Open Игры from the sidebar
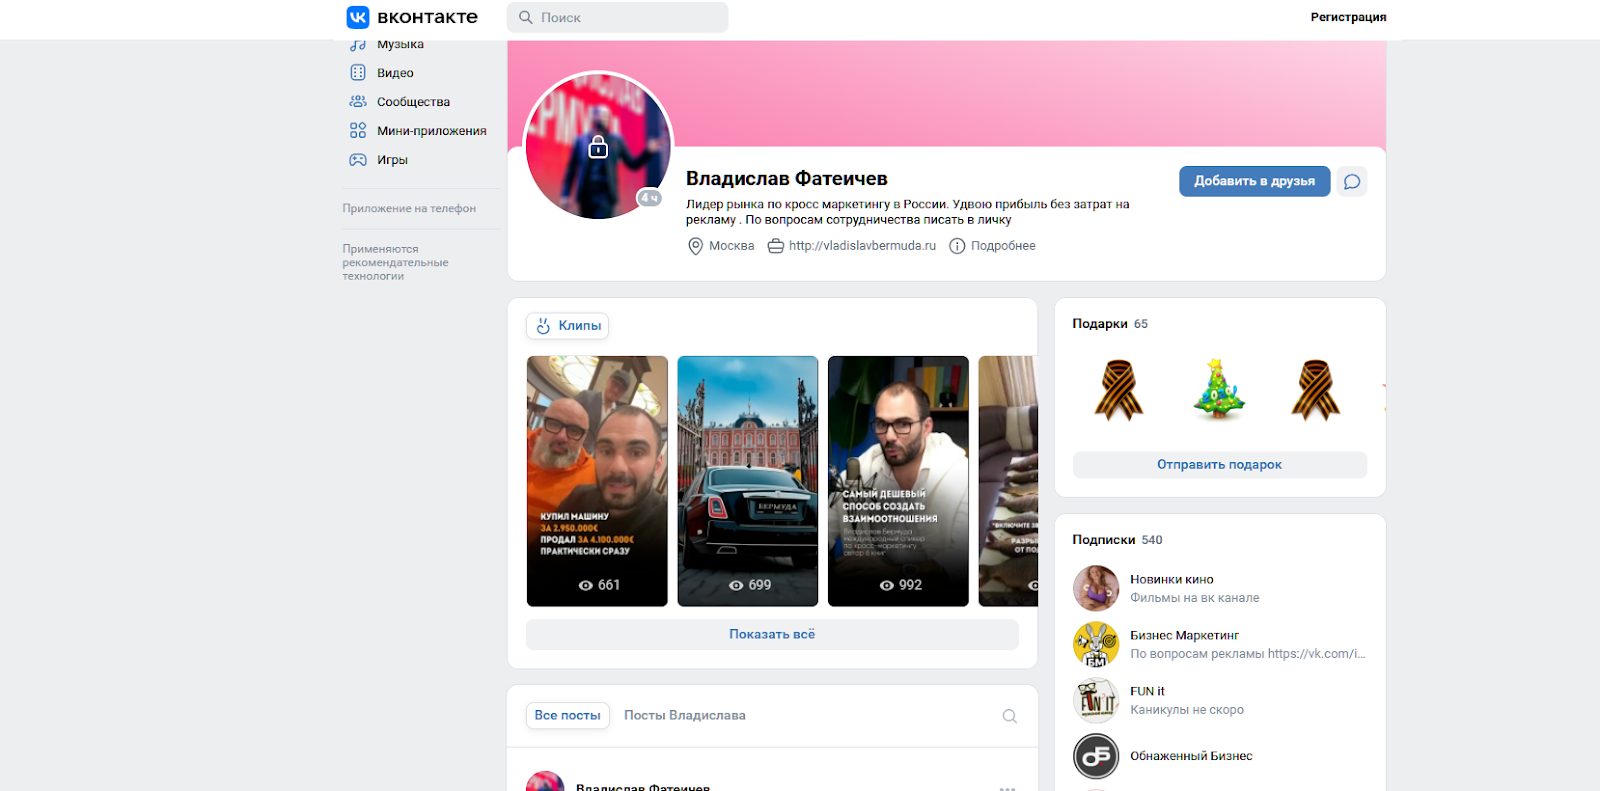Viewport: 1600px width, 791px height. point(391,160)
